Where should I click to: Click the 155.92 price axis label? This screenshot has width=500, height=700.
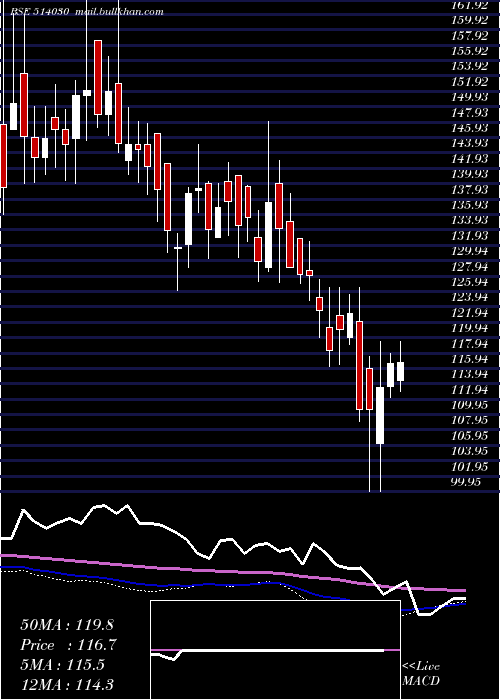(x=469, y=51)
